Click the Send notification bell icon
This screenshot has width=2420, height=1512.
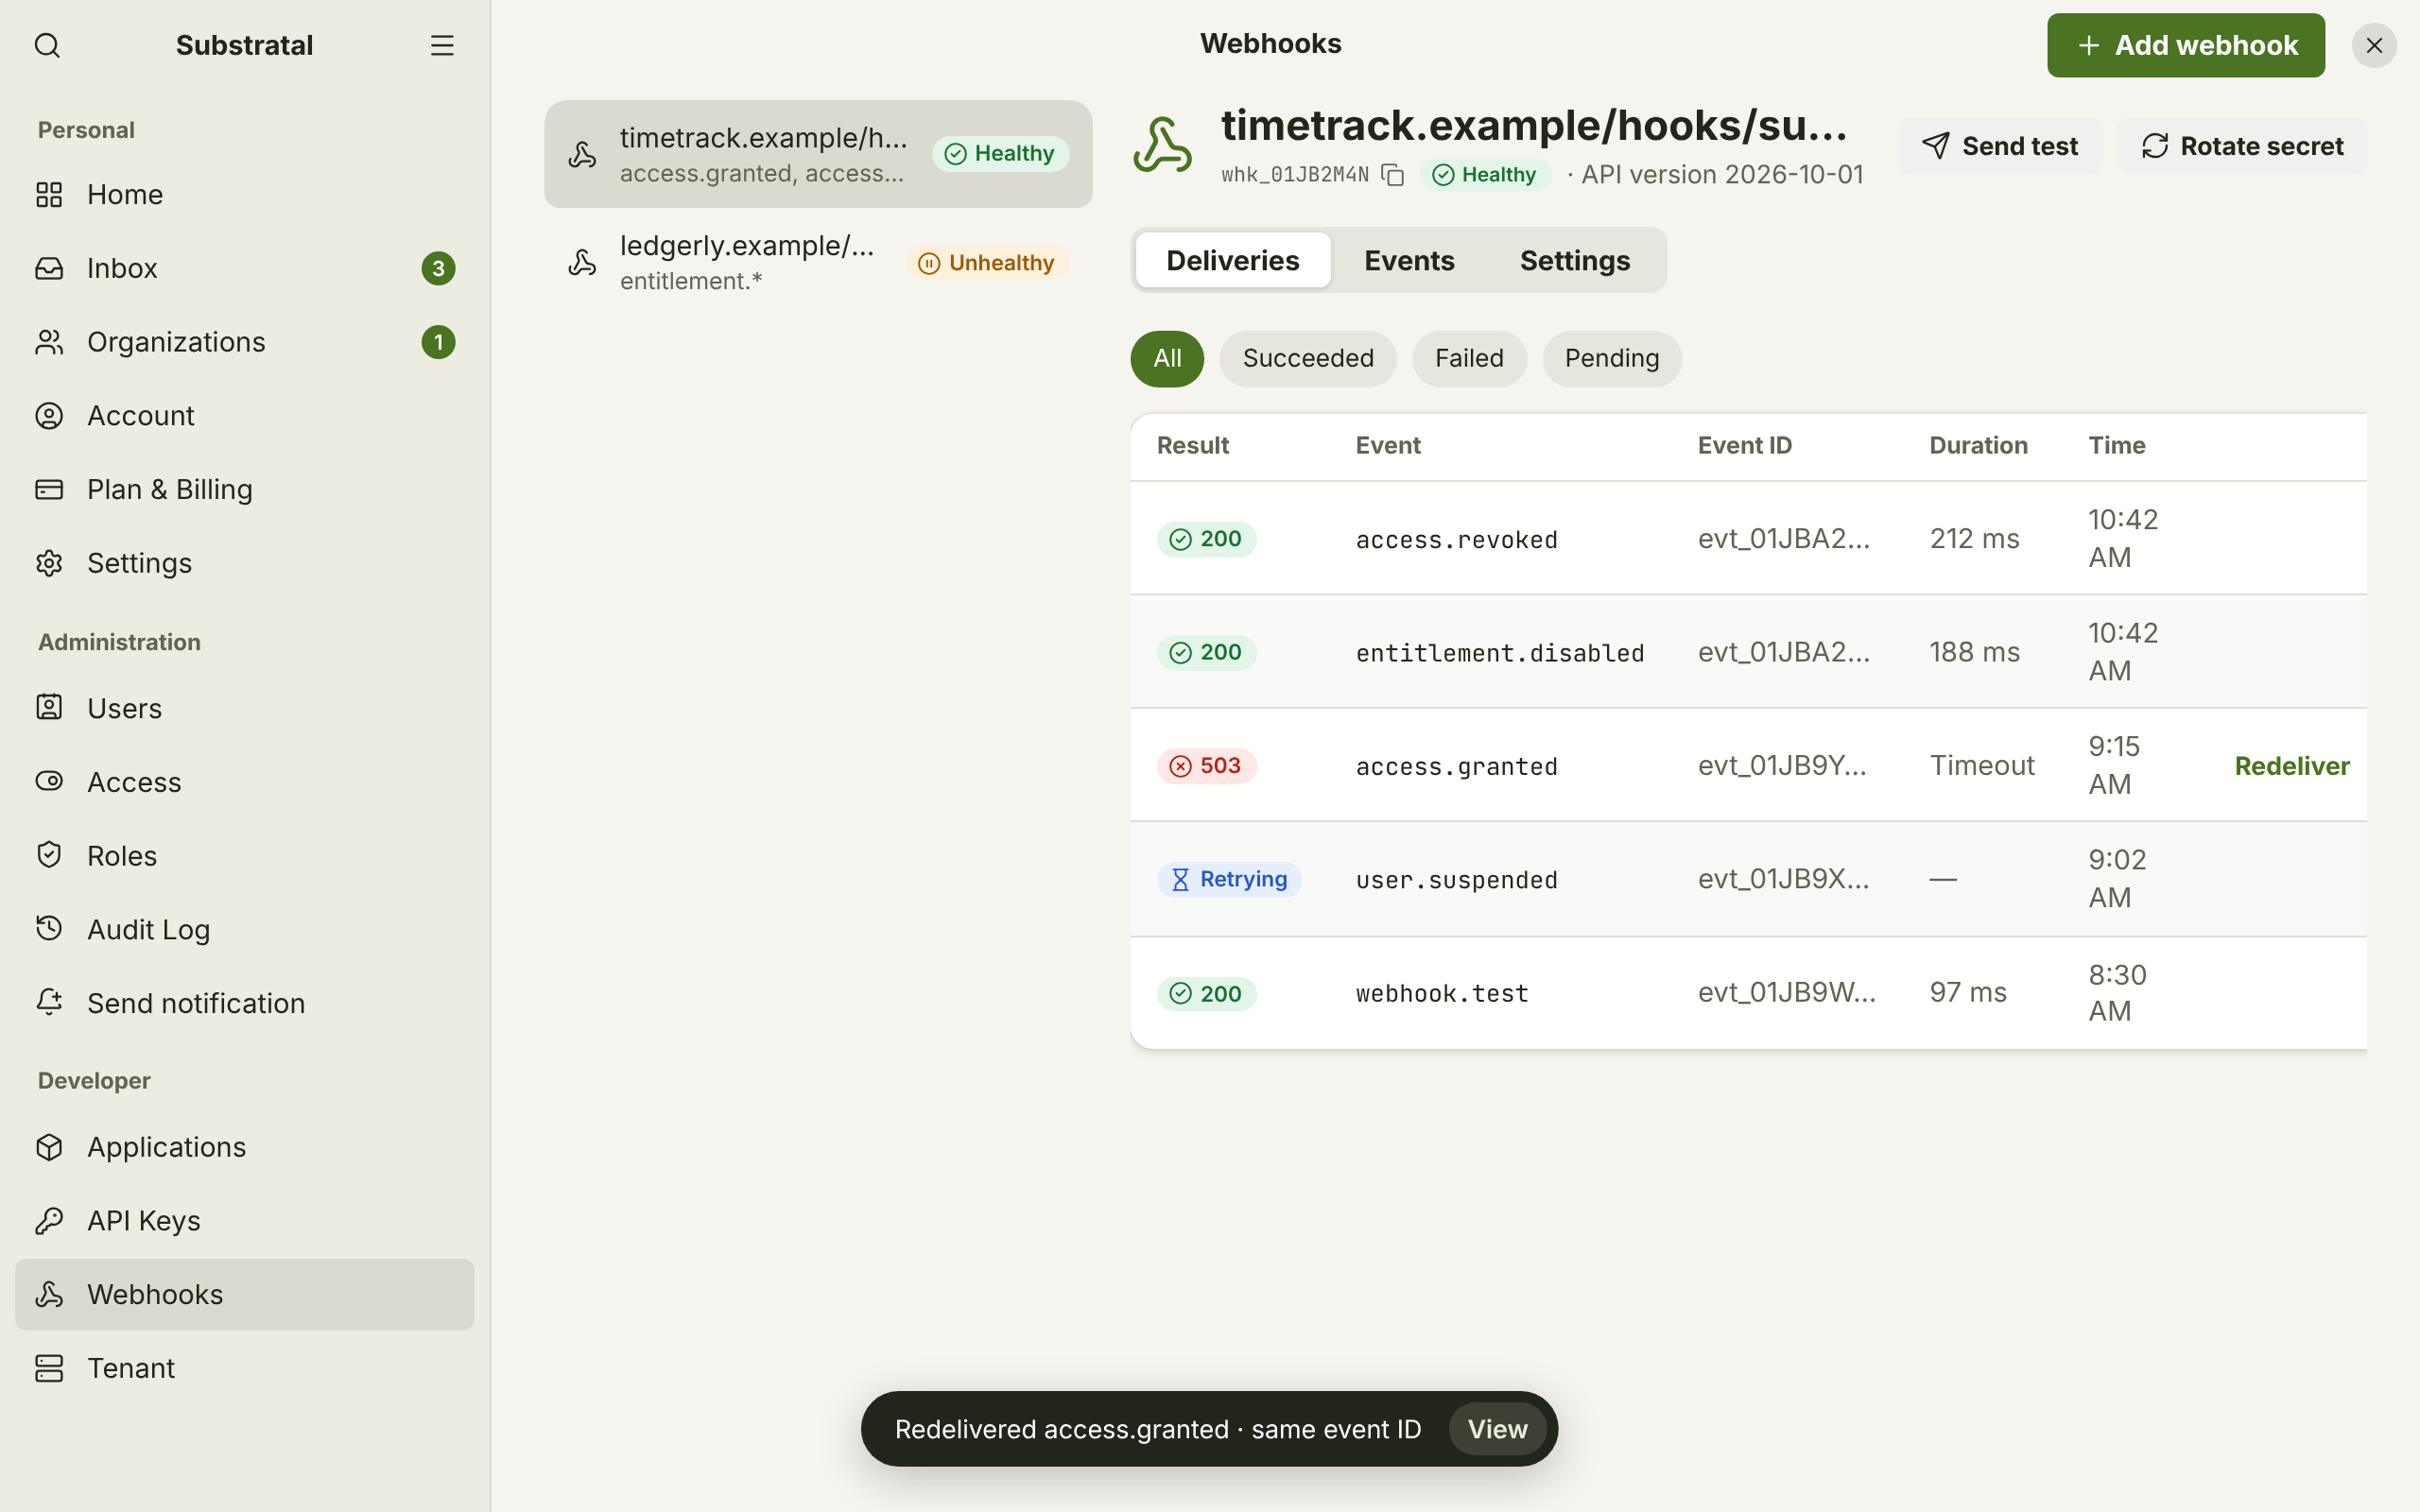[x=49, y=1002]
